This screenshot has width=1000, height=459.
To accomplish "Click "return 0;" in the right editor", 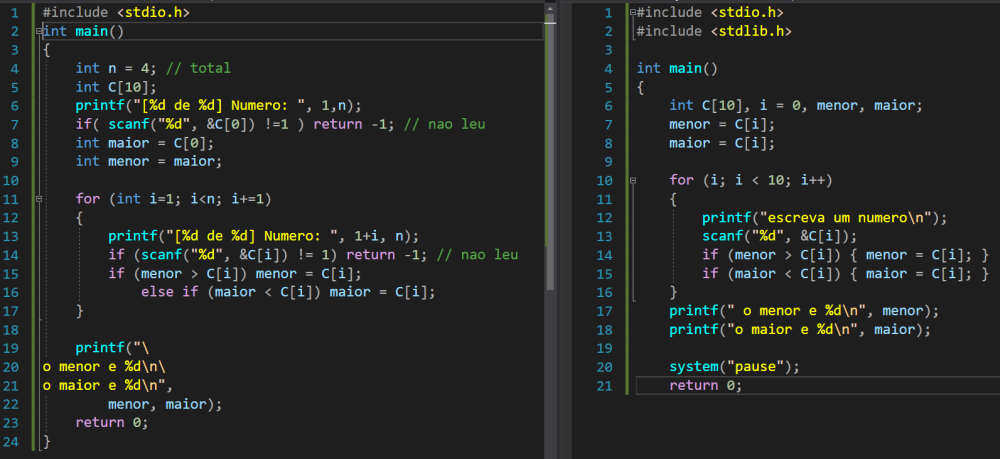I will pyautogui.click(x=706, y=385).
